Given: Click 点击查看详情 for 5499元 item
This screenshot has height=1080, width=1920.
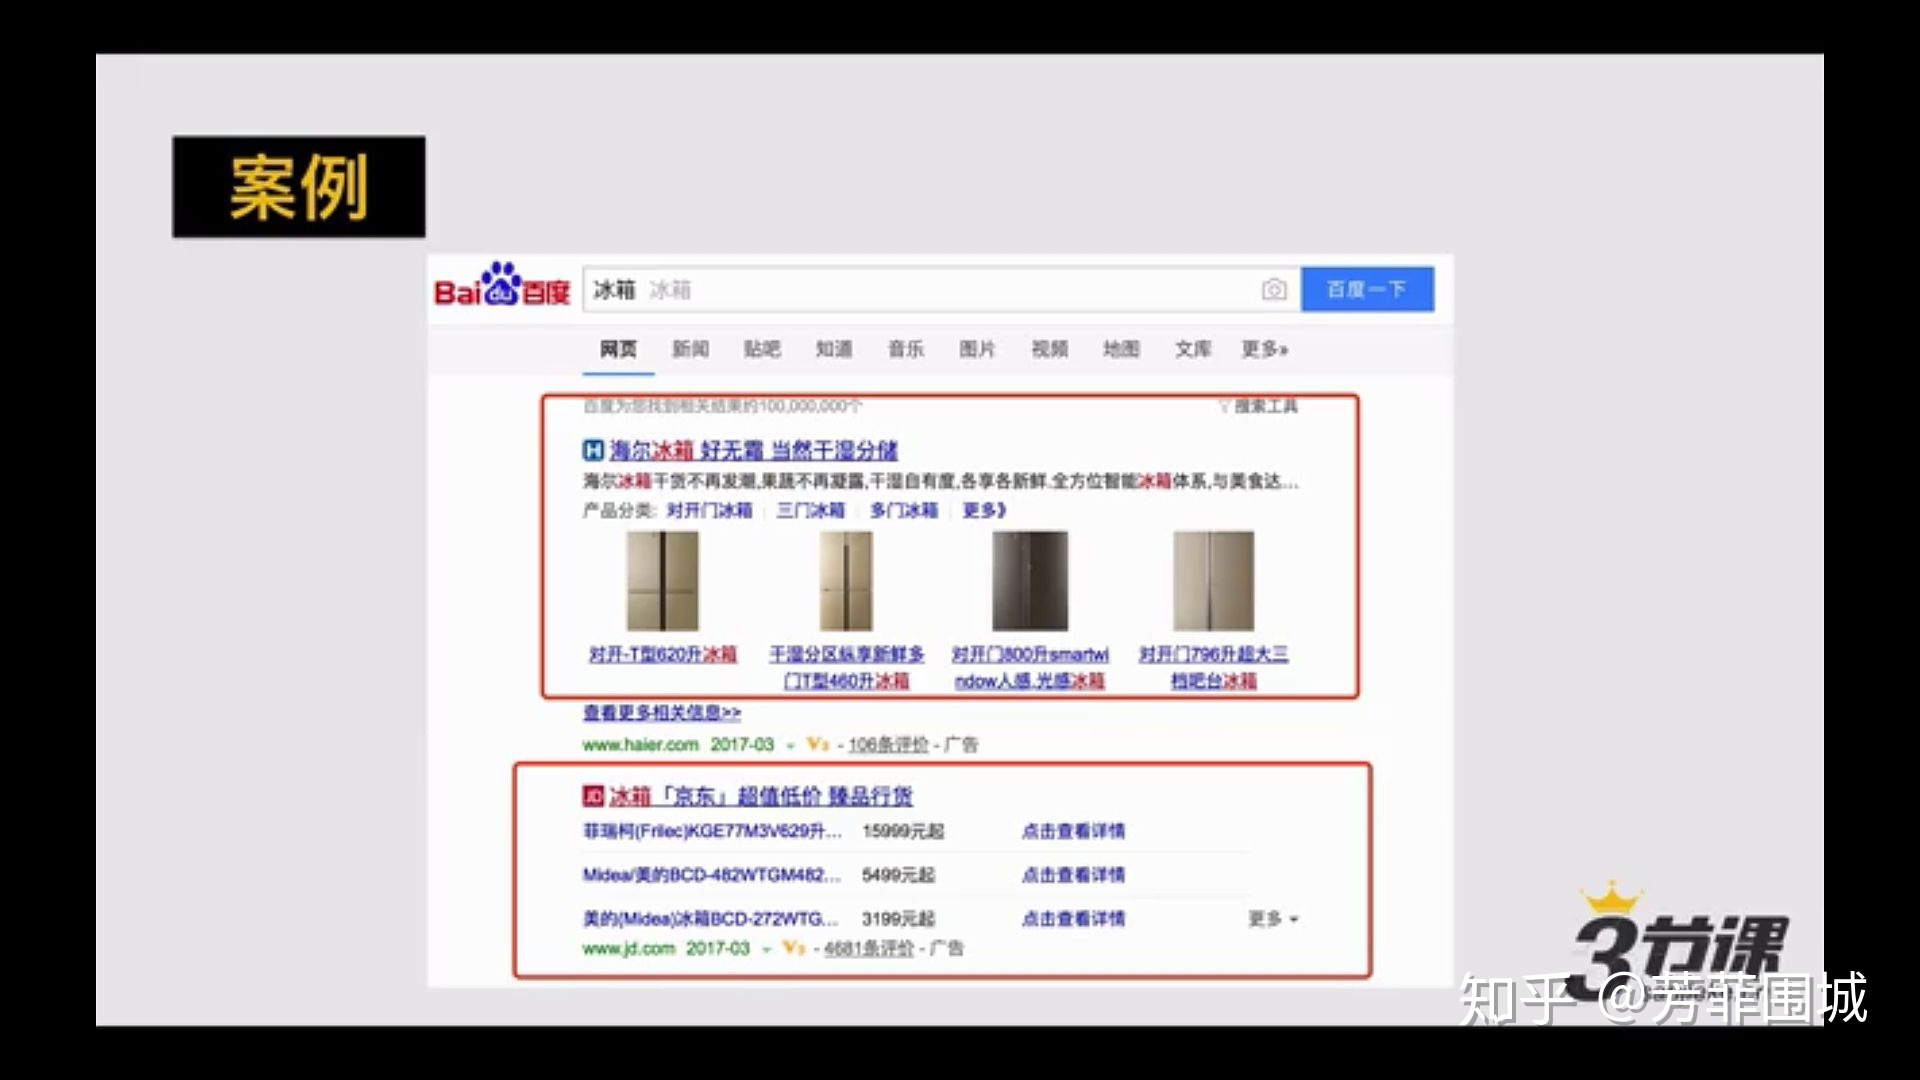Looking at the screenshot, I should [x=1073, y=876].
